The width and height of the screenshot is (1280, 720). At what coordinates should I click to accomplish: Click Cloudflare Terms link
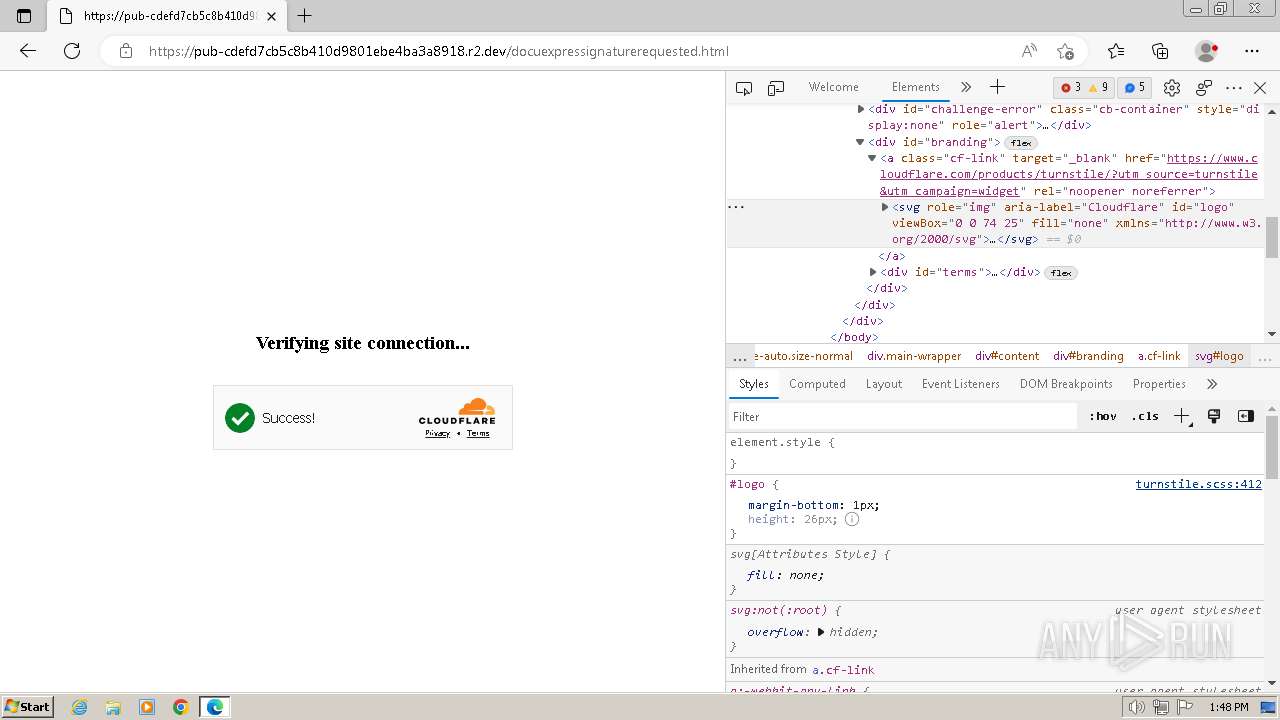tap(478, 433)
